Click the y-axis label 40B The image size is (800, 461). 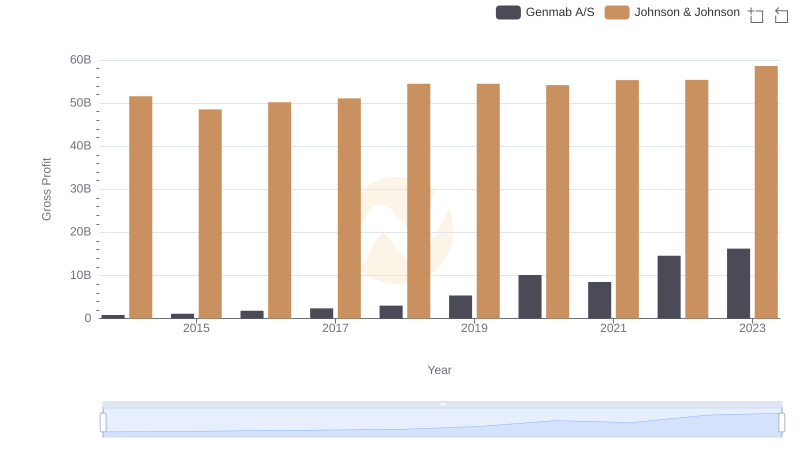point(81,146)
